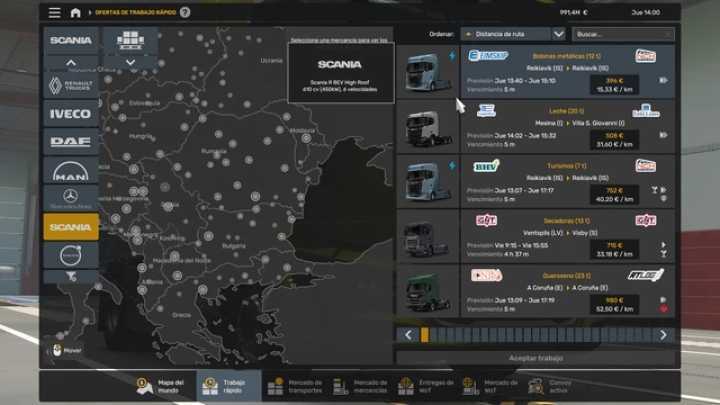Go to previous job list page
The height and width of the screenshot is (405, 720).
(x=408, y=335)
